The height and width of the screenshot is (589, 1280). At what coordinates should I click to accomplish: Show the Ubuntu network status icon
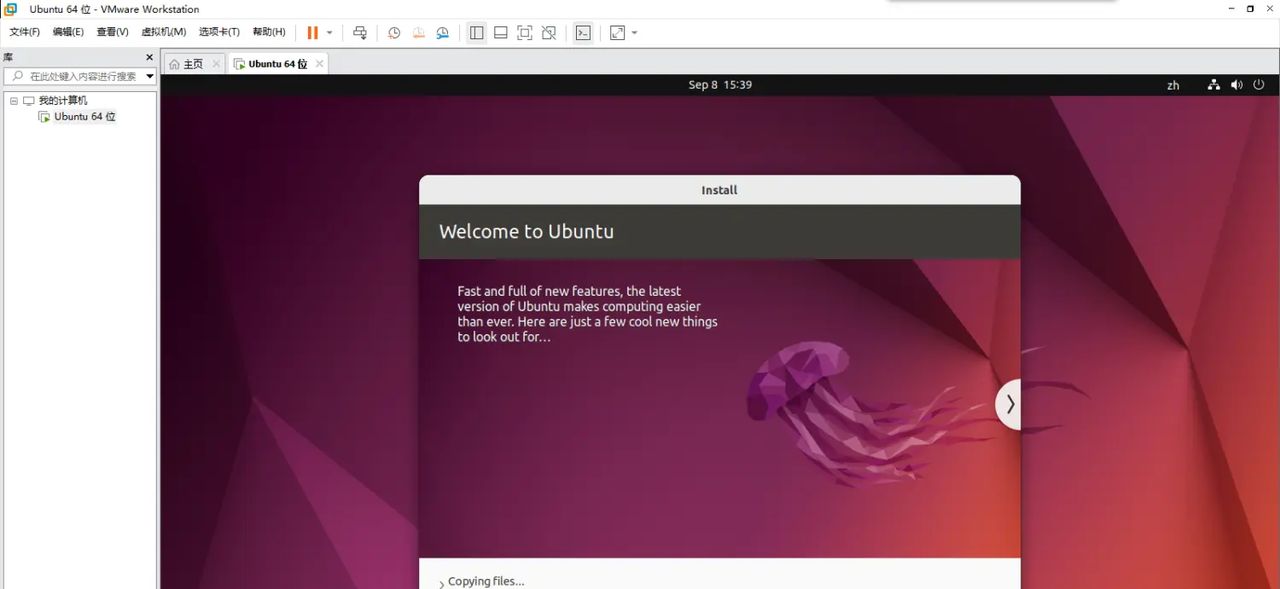tap(1213, 84)
